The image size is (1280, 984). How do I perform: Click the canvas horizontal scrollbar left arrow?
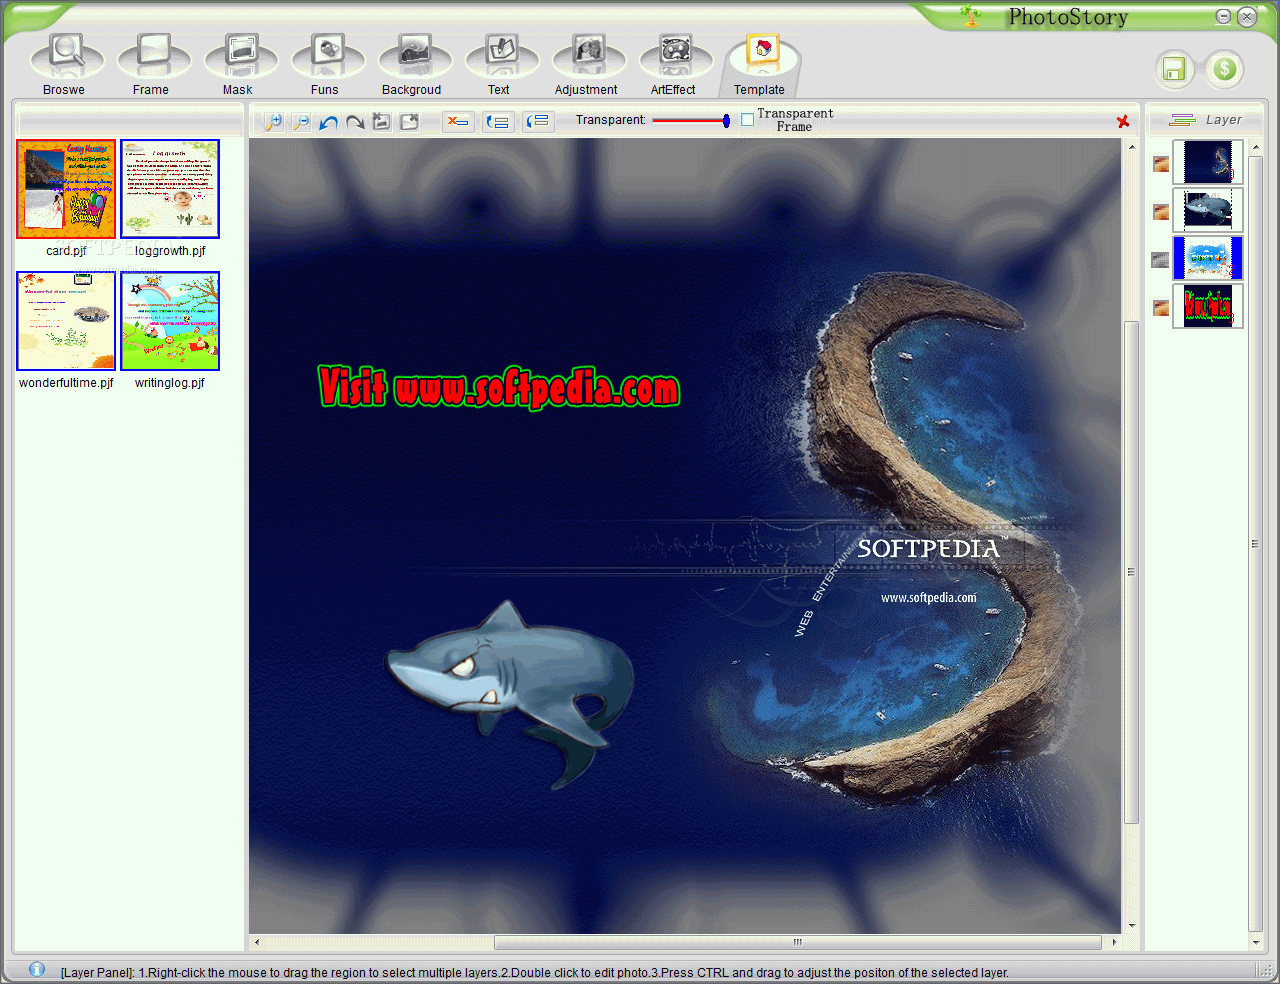pyautogui.click(x=257, y=942)
